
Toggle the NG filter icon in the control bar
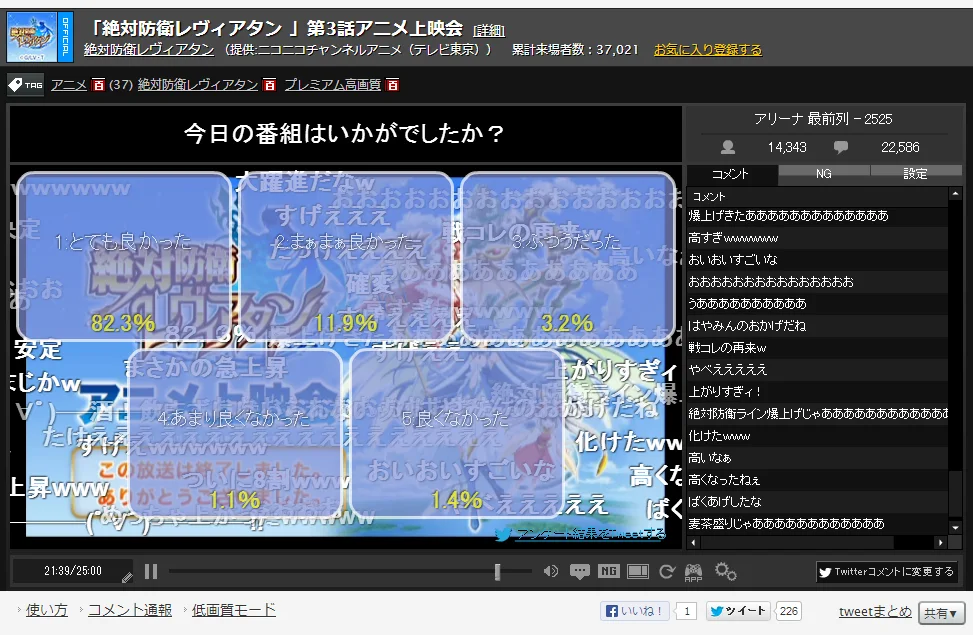608,572
